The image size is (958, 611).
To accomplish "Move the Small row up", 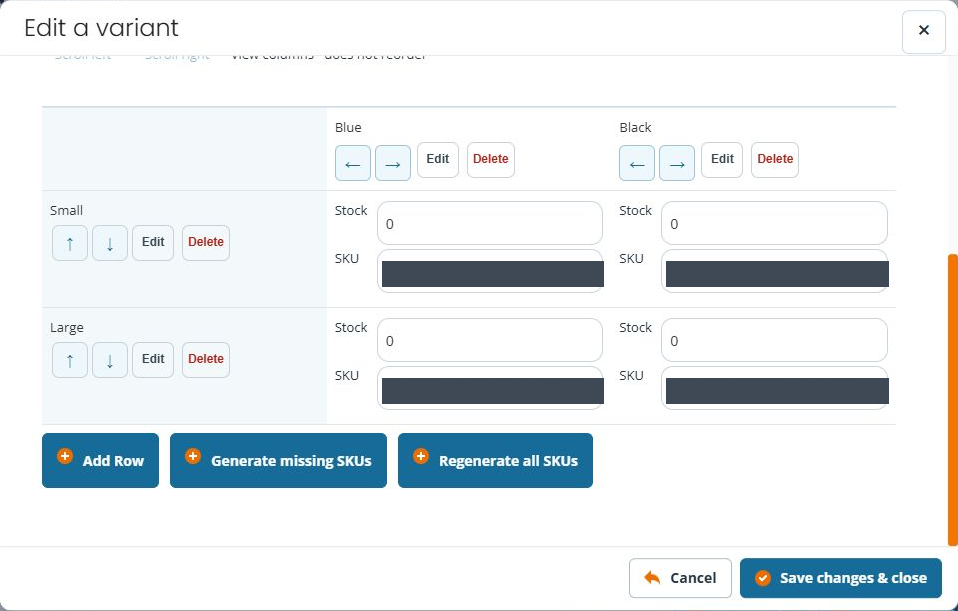I will 70,243.
